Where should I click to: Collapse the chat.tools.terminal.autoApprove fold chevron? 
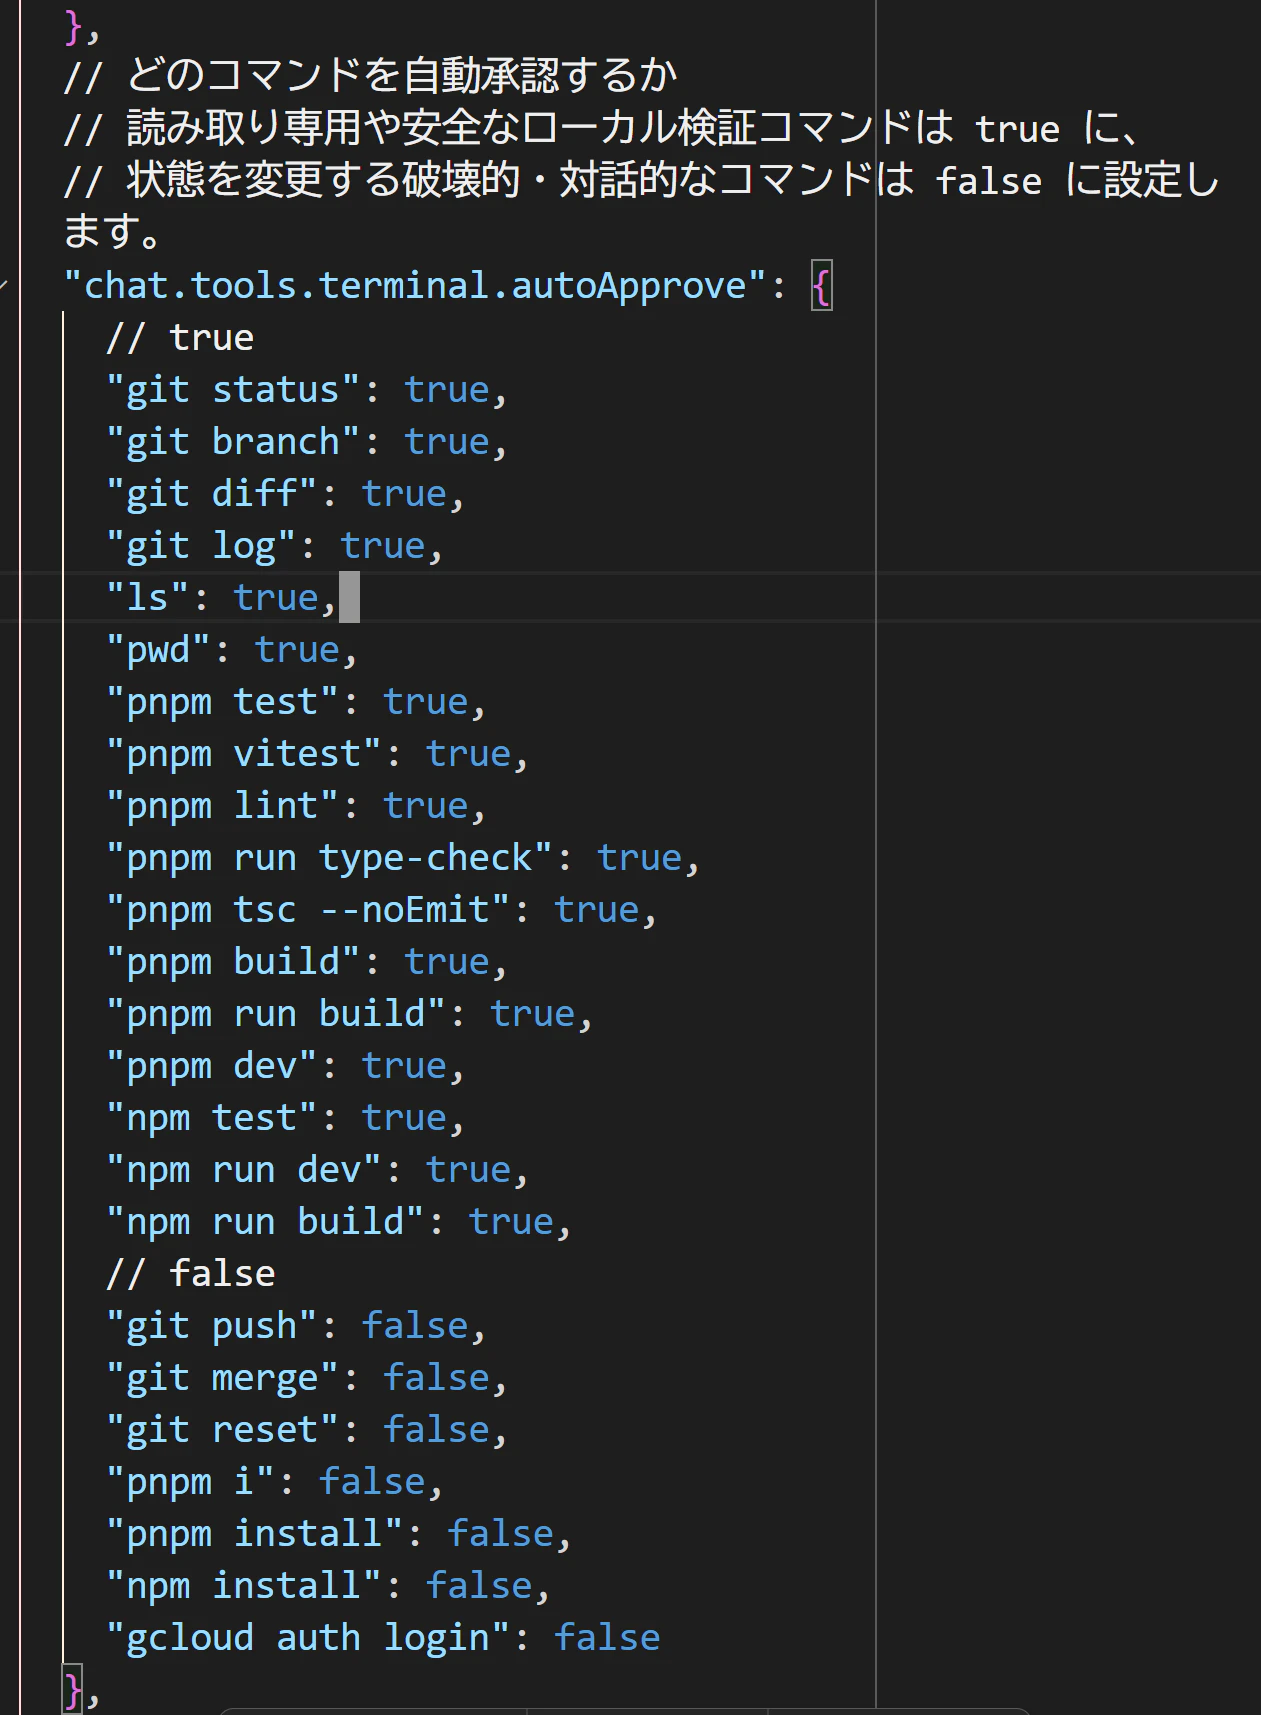[x=5, y=287]
